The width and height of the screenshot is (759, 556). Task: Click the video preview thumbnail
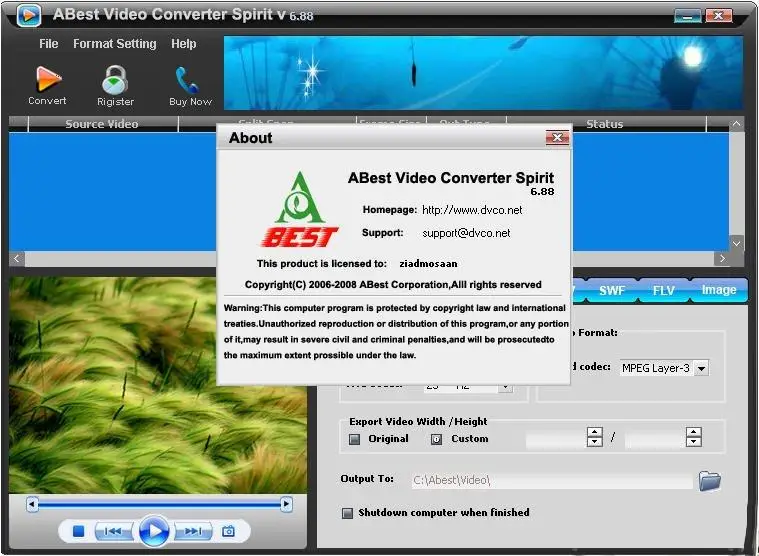coord(157,385)
